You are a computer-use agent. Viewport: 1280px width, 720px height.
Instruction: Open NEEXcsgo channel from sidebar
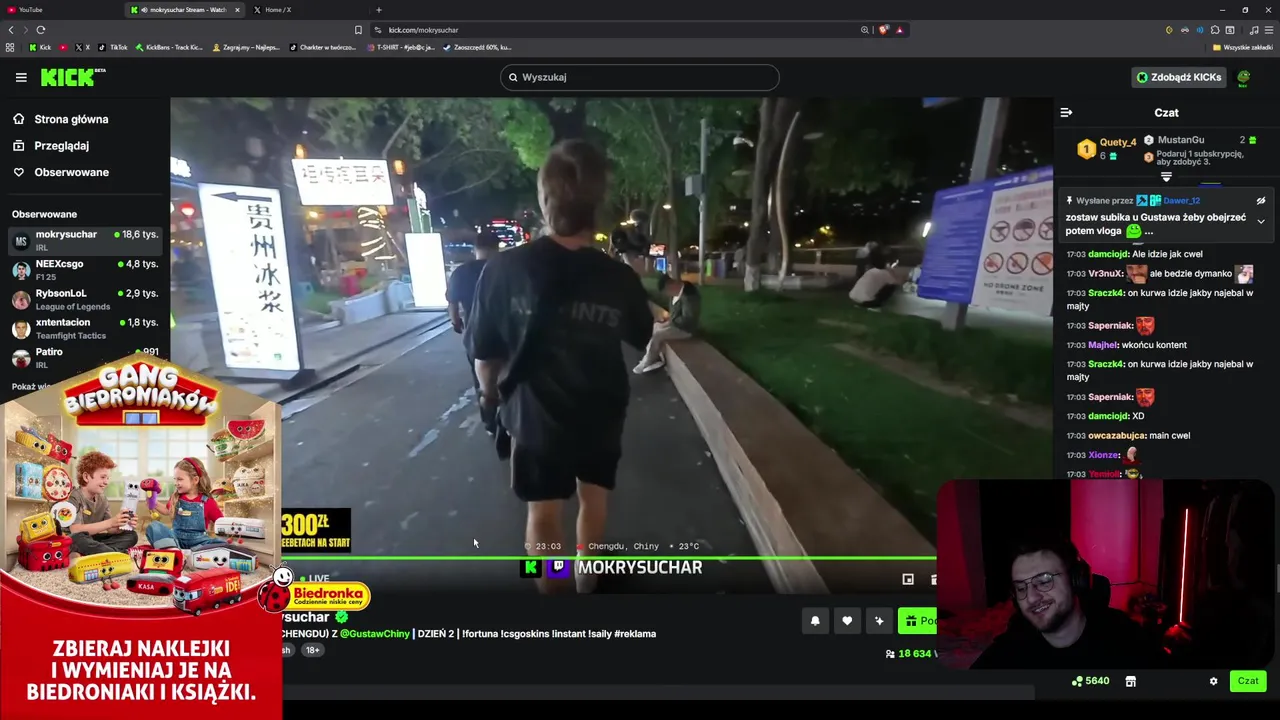85,270
